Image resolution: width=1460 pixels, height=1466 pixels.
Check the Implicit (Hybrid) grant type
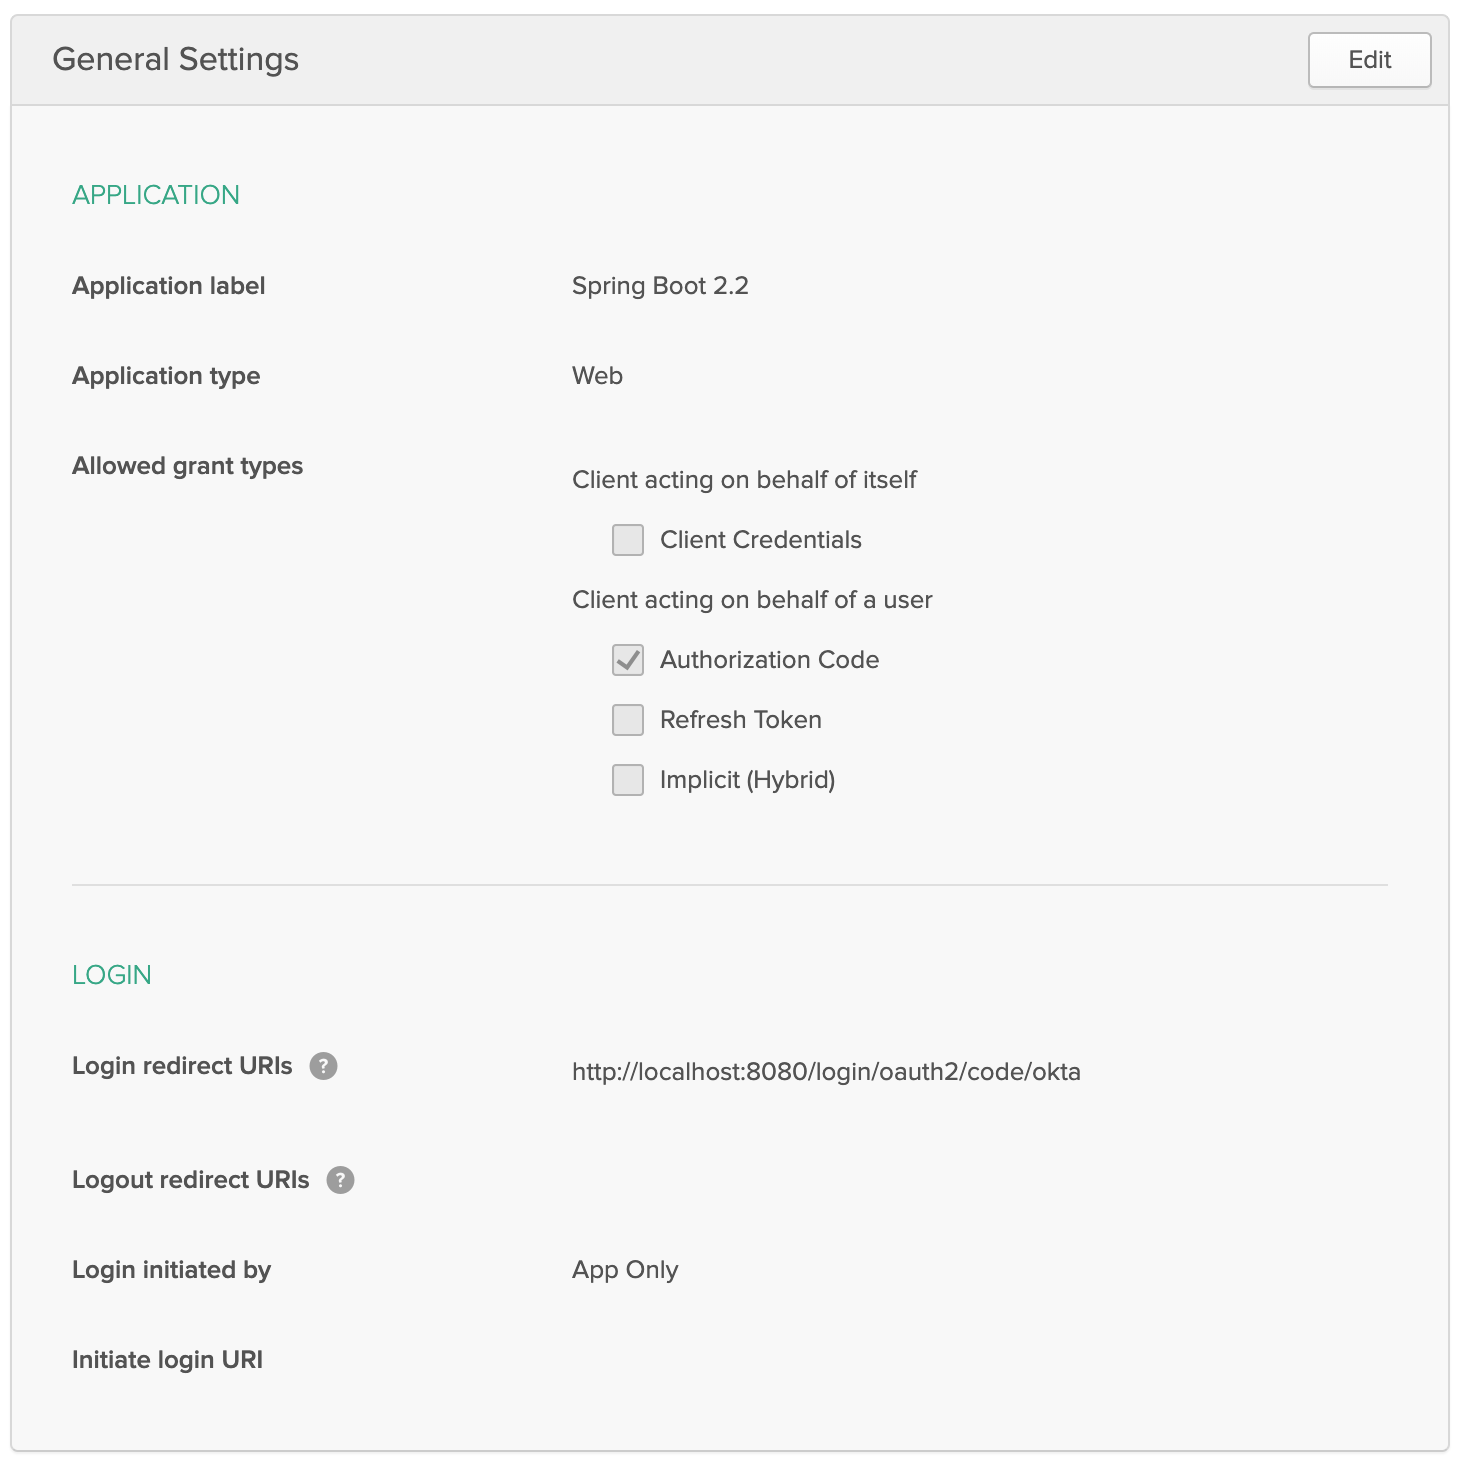pyautogui.click(x=628, y=780)
